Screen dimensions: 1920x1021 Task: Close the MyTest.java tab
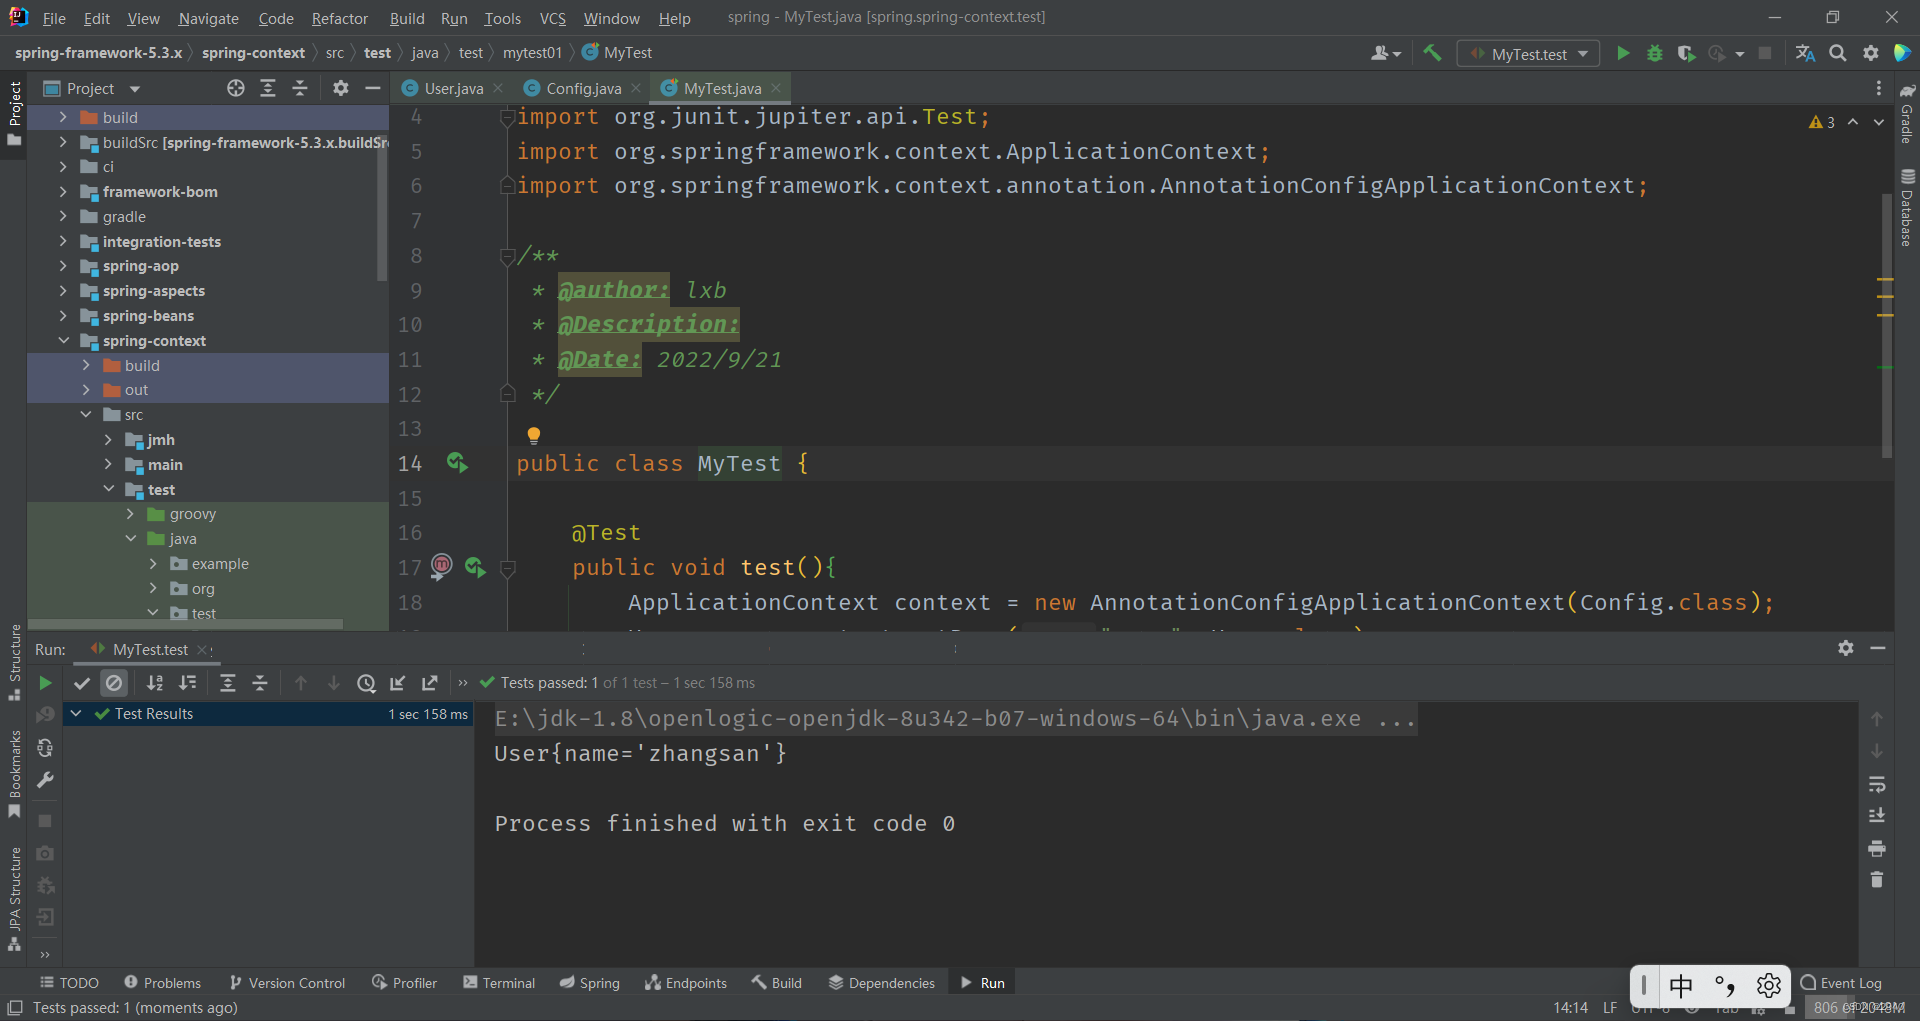(x=776, y=88)
